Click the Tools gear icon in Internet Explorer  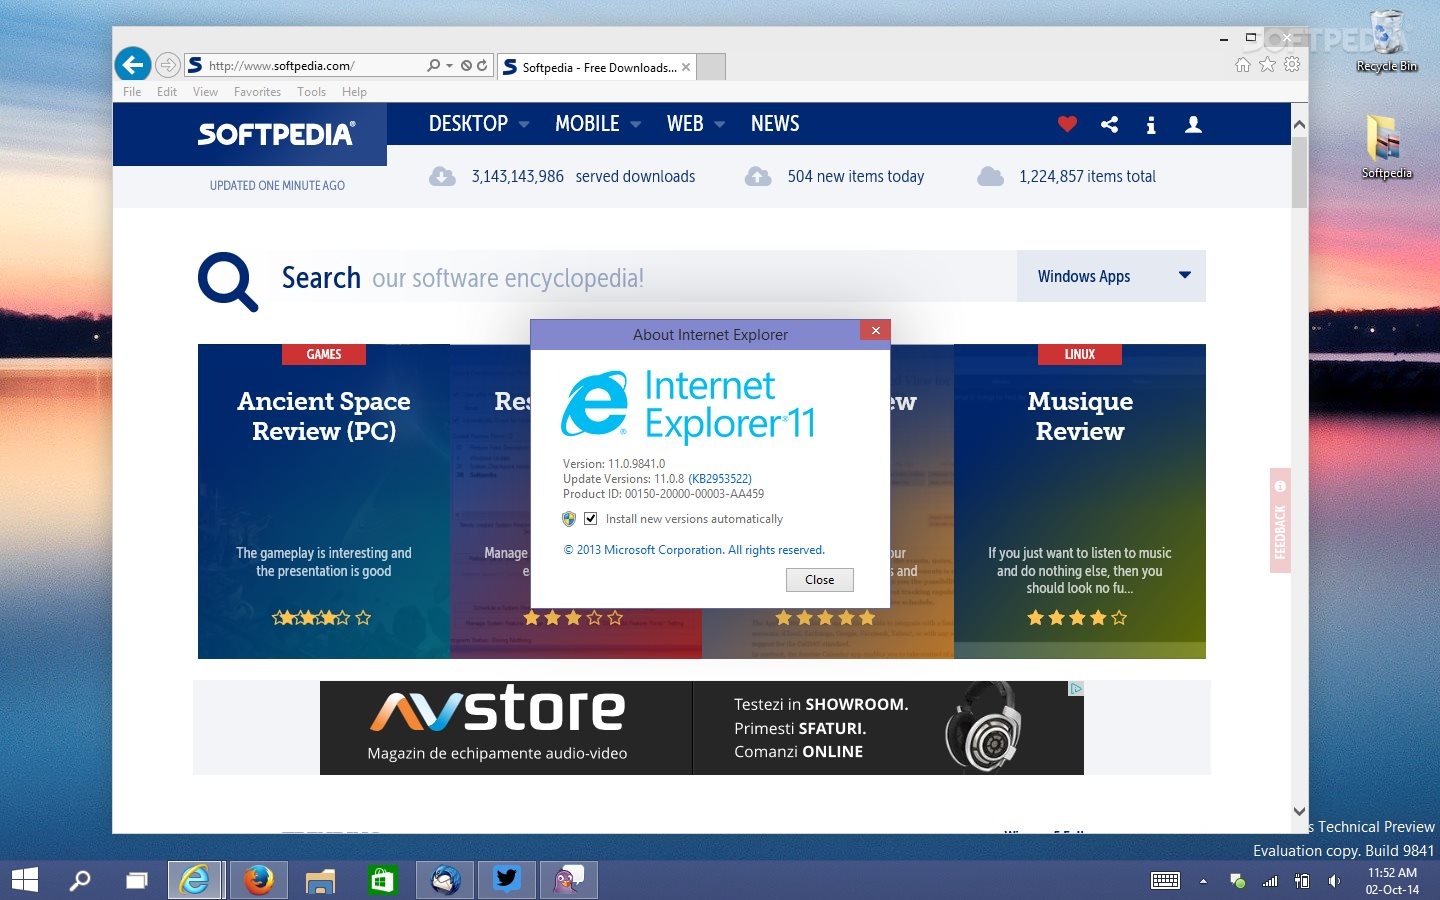click(1292, 63)
